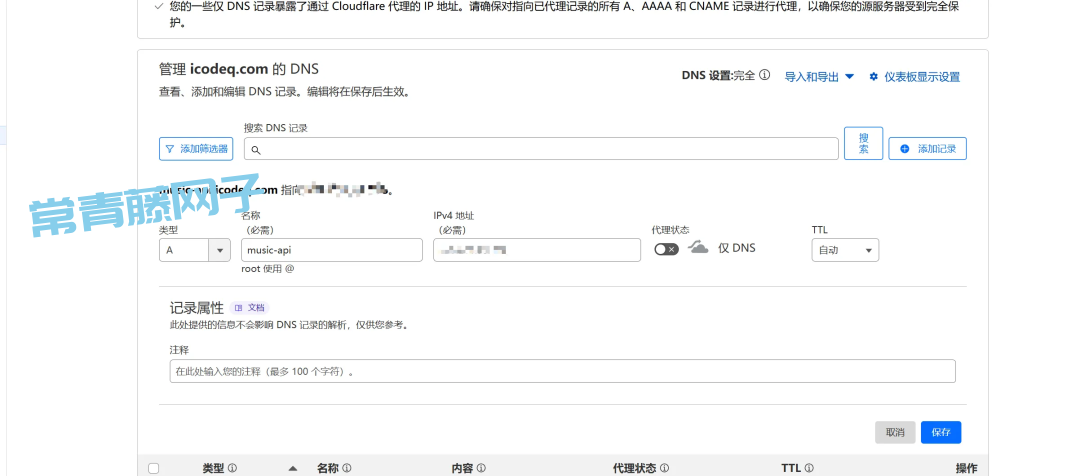Image resolution: width=1080 pixels, height=476 pixels.
Task: Open the 文档 documentation link
Action: [x=250, y=308]
